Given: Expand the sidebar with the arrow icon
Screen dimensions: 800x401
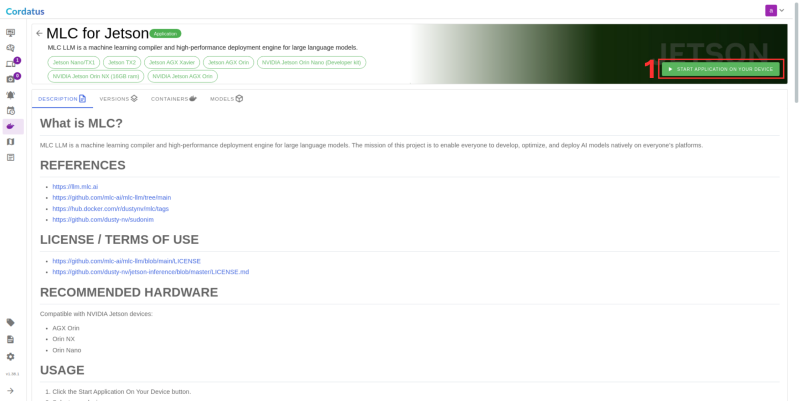Looking at the screenshot, I should (x=11, y=390).
